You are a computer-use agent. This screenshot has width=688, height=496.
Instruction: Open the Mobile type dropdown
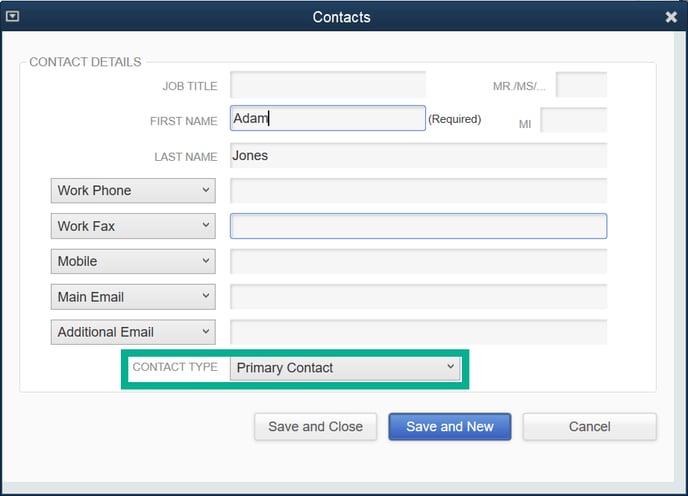133,261
